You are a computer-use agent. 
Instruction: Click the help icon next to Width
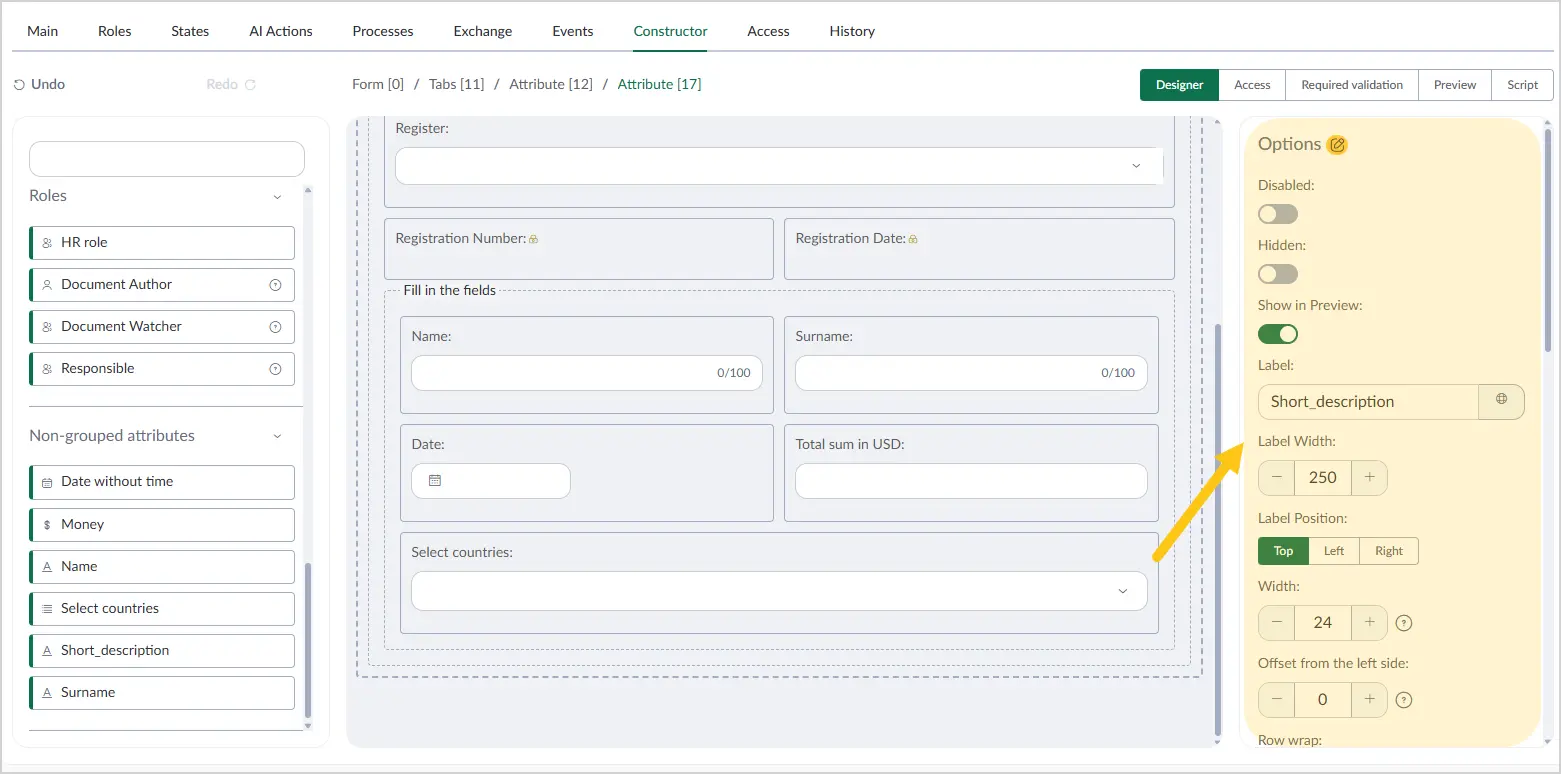coord(1404,623)
